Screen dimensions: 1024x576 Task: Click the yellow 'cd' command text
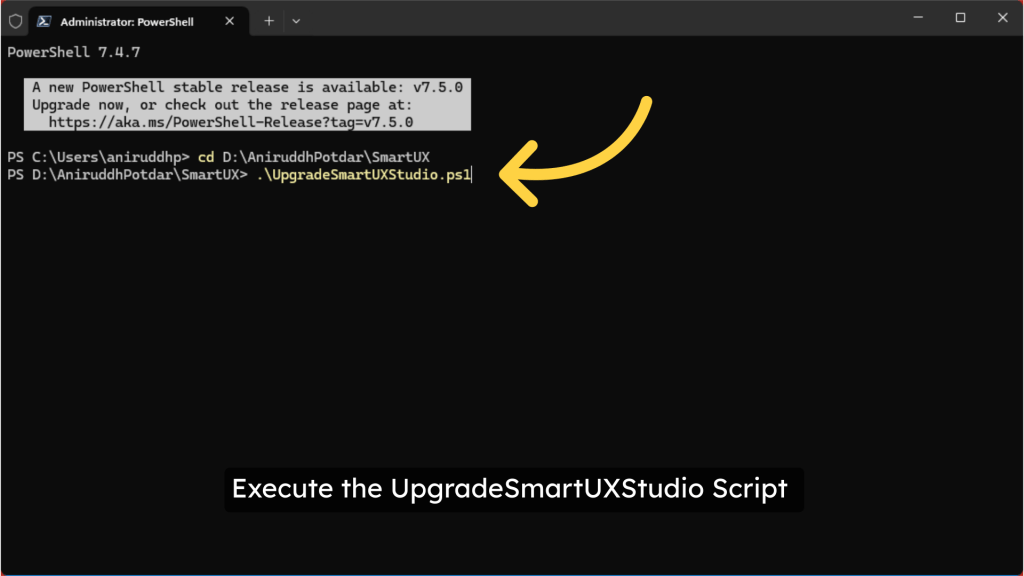click(206, 158)
